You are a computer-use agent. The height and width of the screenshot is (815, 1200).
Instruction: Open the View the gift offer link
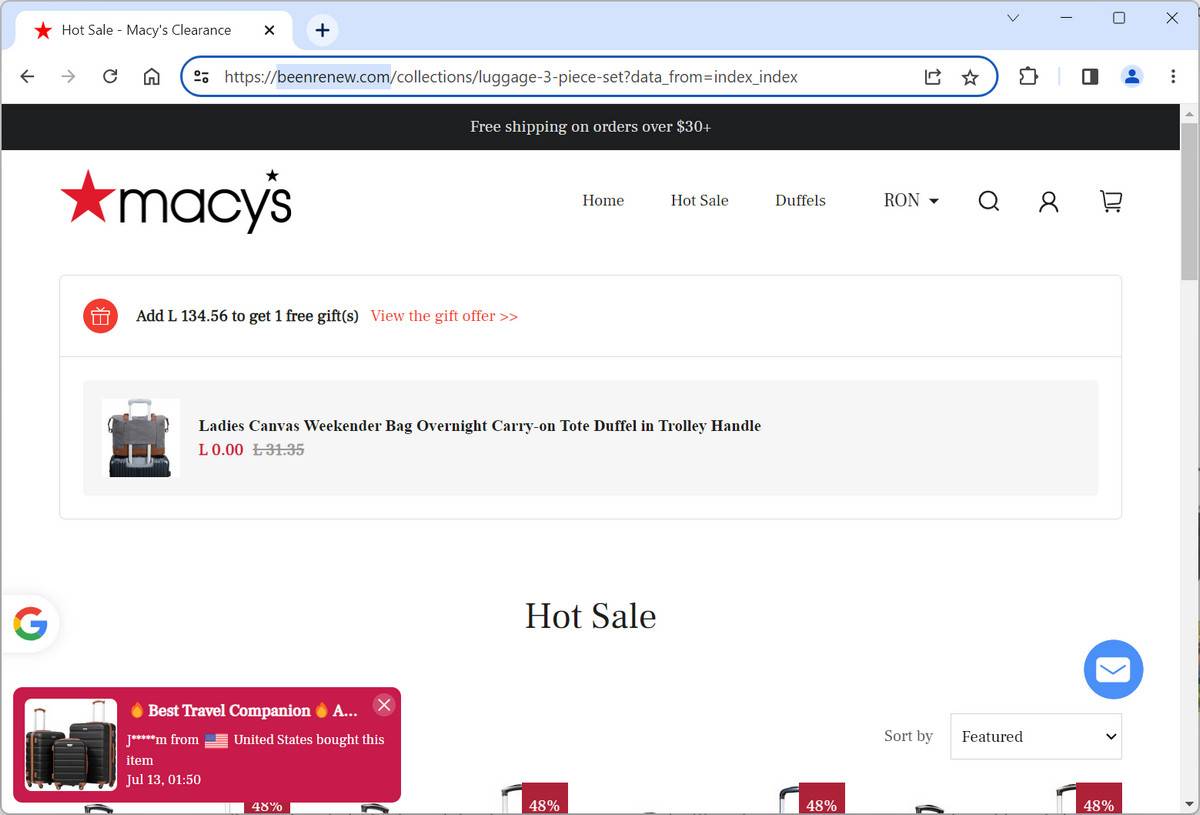tap(444, 316)
